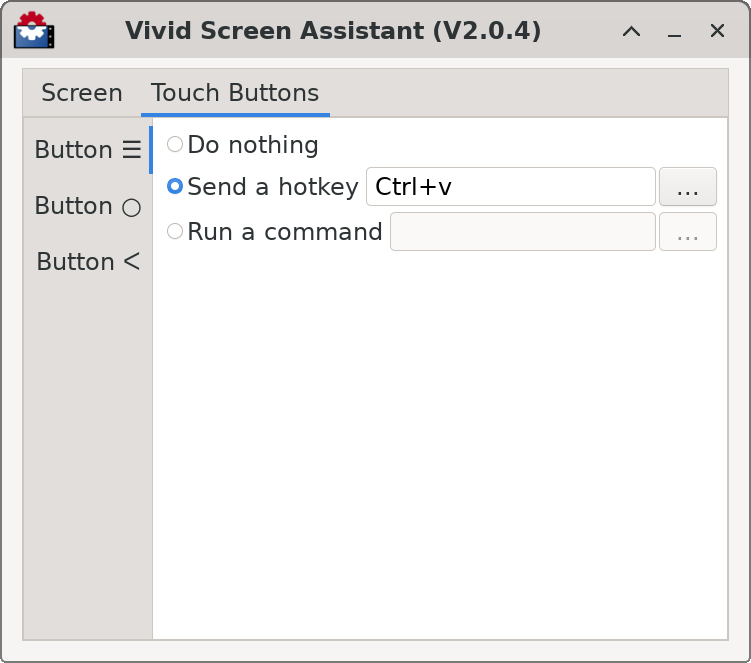Screen dimensions: 751x663
Task: Choose the Do nothing radio option
Action: tap(175, 145)
